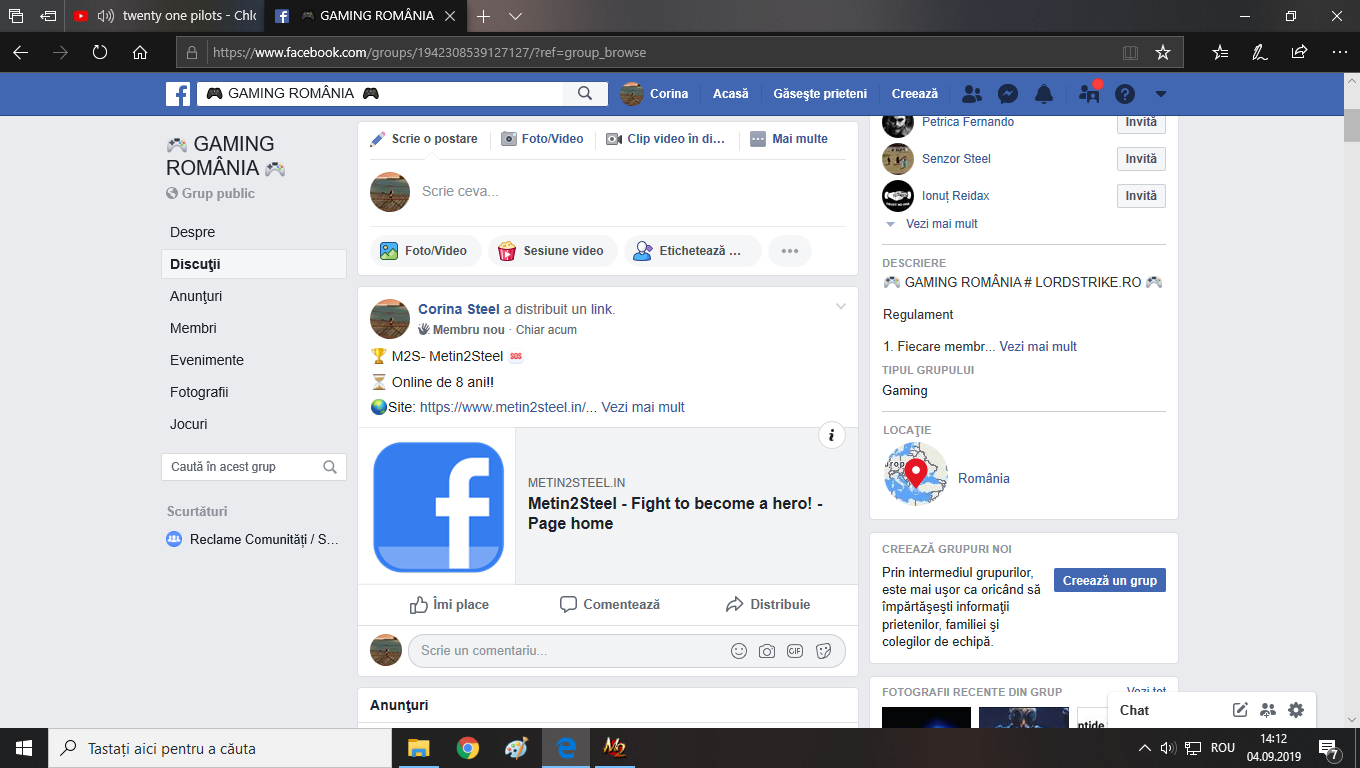Select Foto/Video tab in composer

[x=542, y=139]
